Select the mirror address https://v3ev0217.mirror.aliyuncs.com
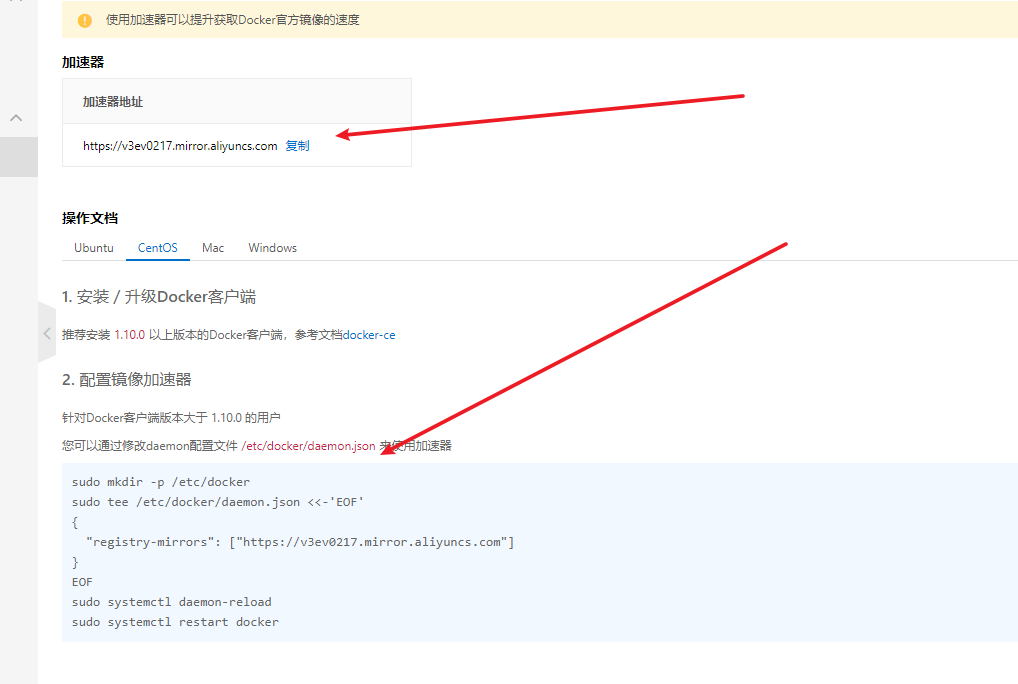The height and width of the screenshot is (684, 1018). point(178,145)
